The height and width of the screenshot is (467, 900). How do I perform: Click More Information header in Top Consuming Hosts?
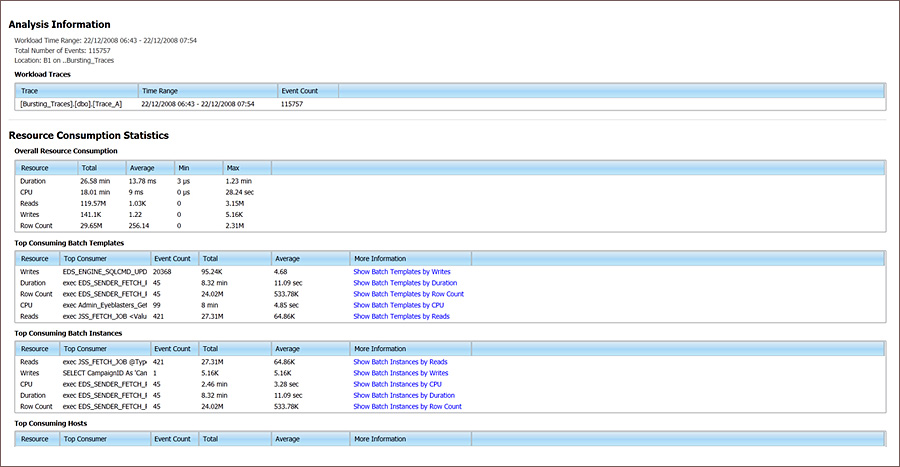click(x=410, y=439)
